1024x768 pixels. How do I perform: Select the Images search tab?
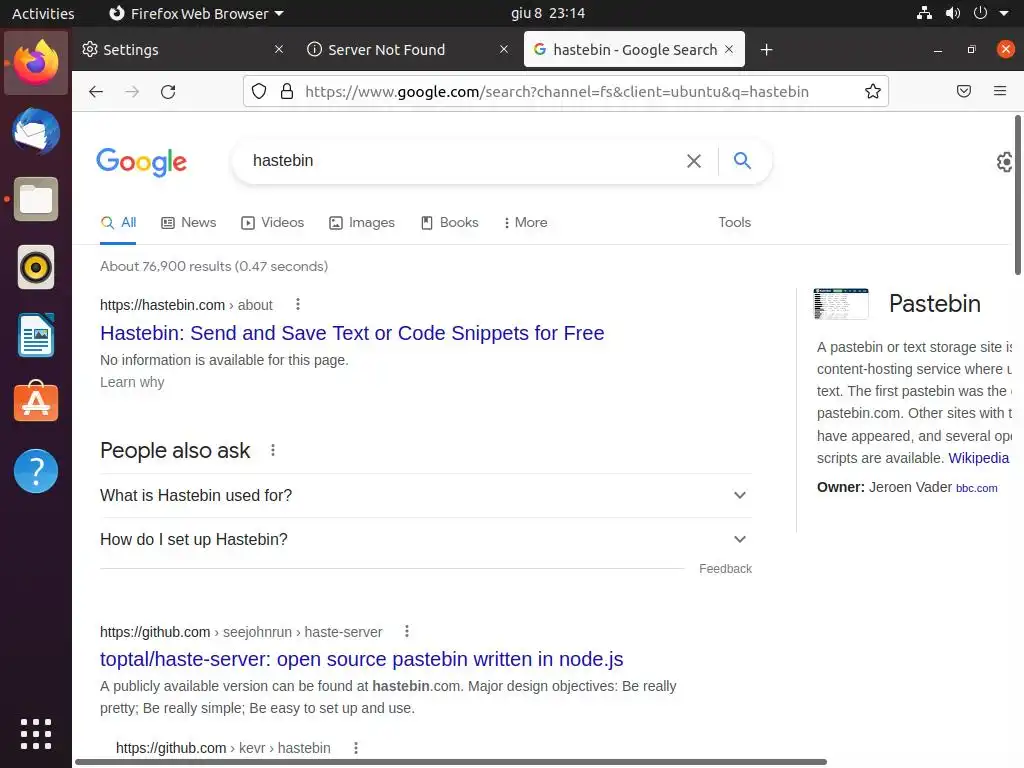coord(362,223)
